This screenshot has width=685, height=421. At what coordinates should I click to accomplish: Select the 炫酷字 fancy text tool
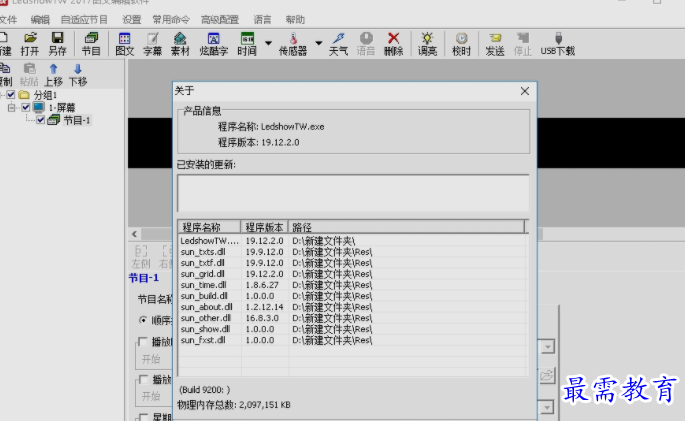pos(214,44)
